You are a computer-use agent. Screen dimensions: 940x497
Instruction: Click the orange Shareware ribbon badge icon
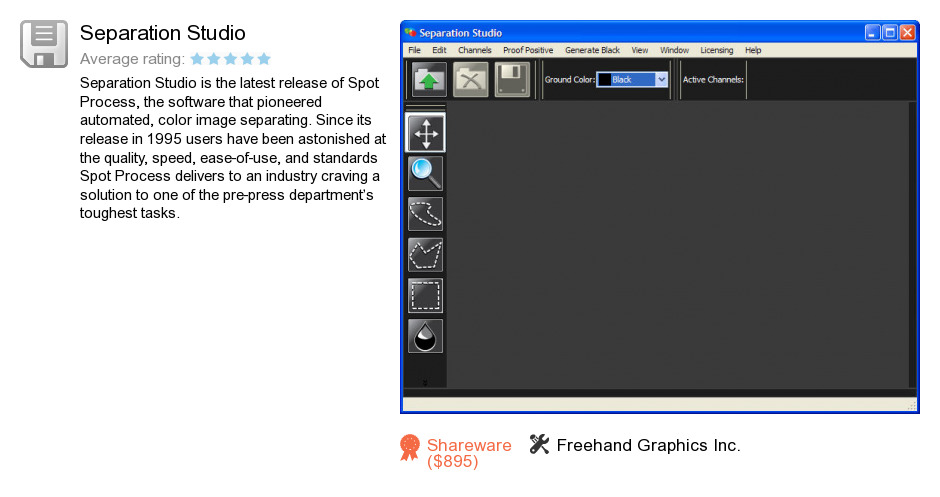(410, 447)
